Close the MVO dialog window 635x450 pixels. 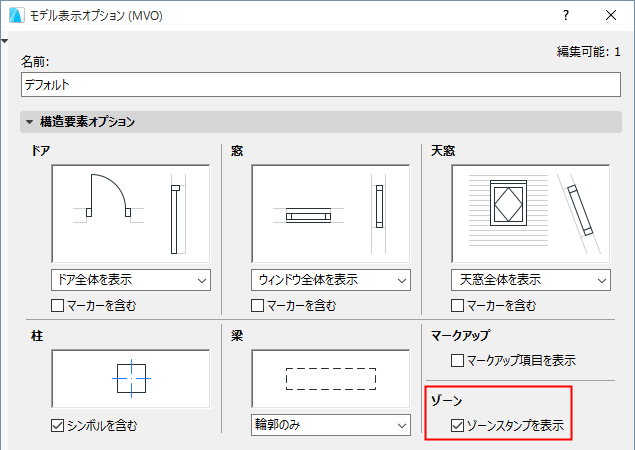(x=611, y=15)
